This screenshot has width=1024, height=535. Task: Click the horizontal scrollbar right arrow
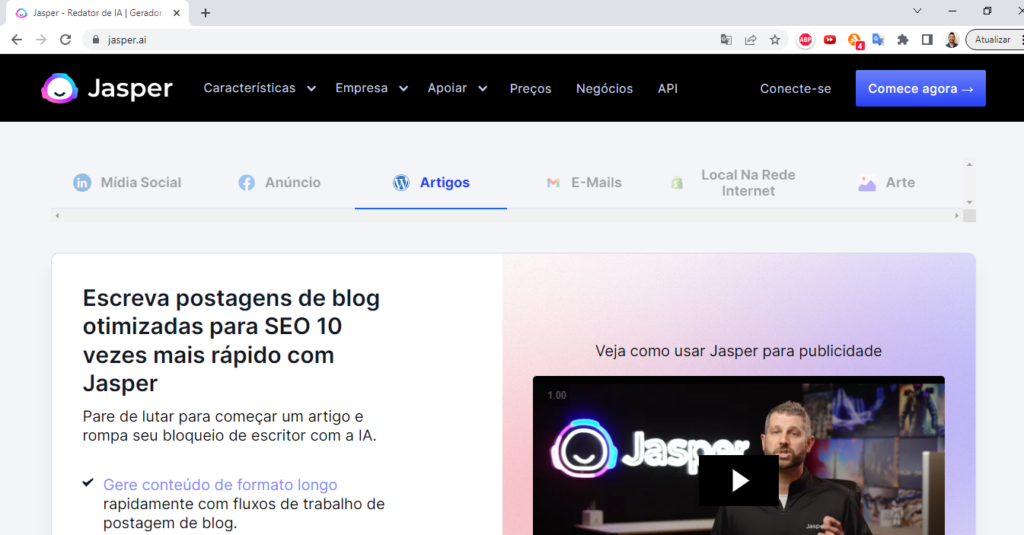[x=957, y=216]
